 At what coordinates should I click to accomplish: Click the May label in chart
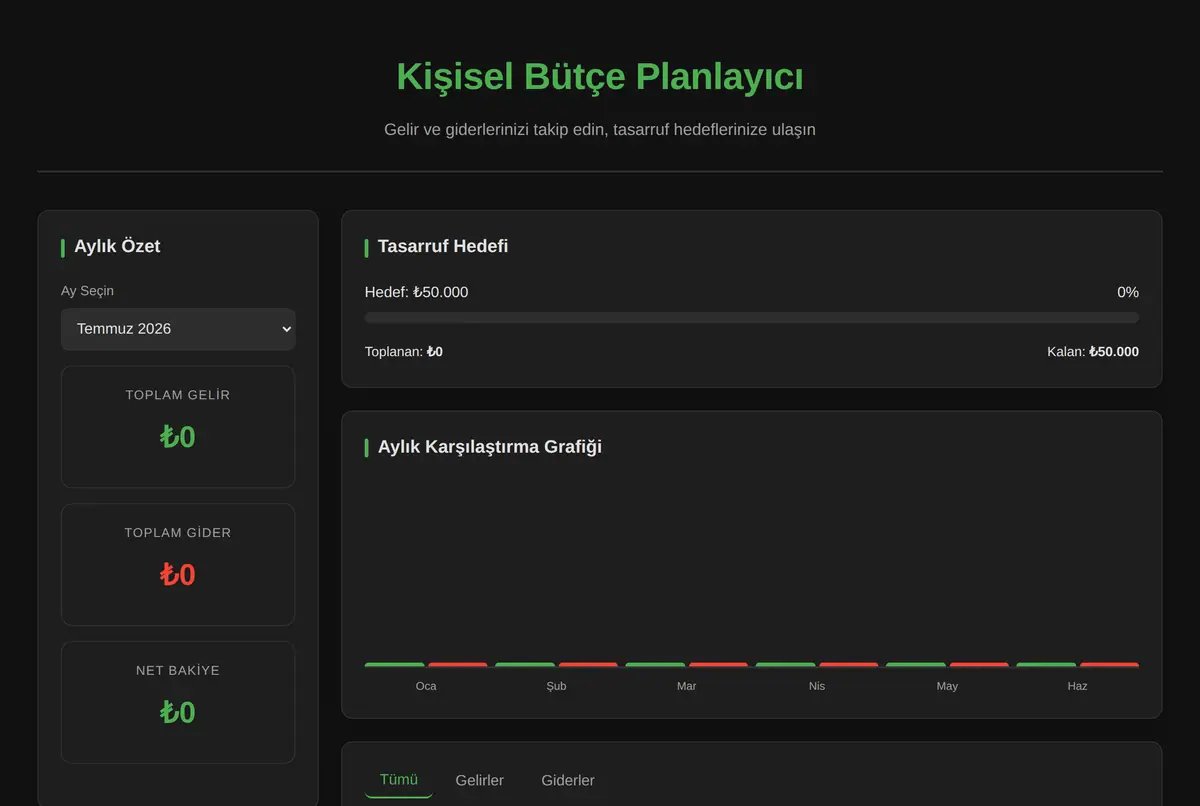click(947, 686)
